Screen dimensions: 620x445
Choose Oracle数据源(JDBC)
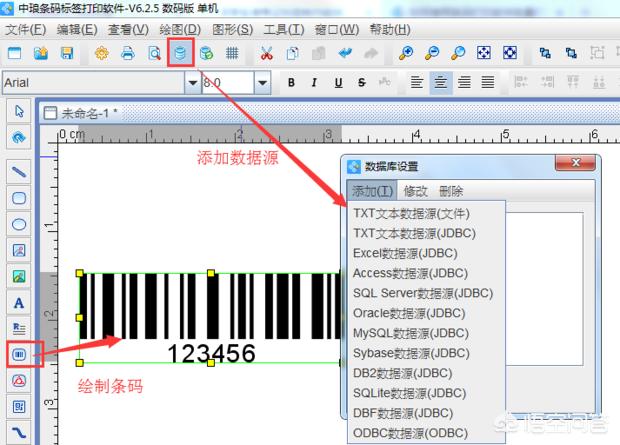427,313
